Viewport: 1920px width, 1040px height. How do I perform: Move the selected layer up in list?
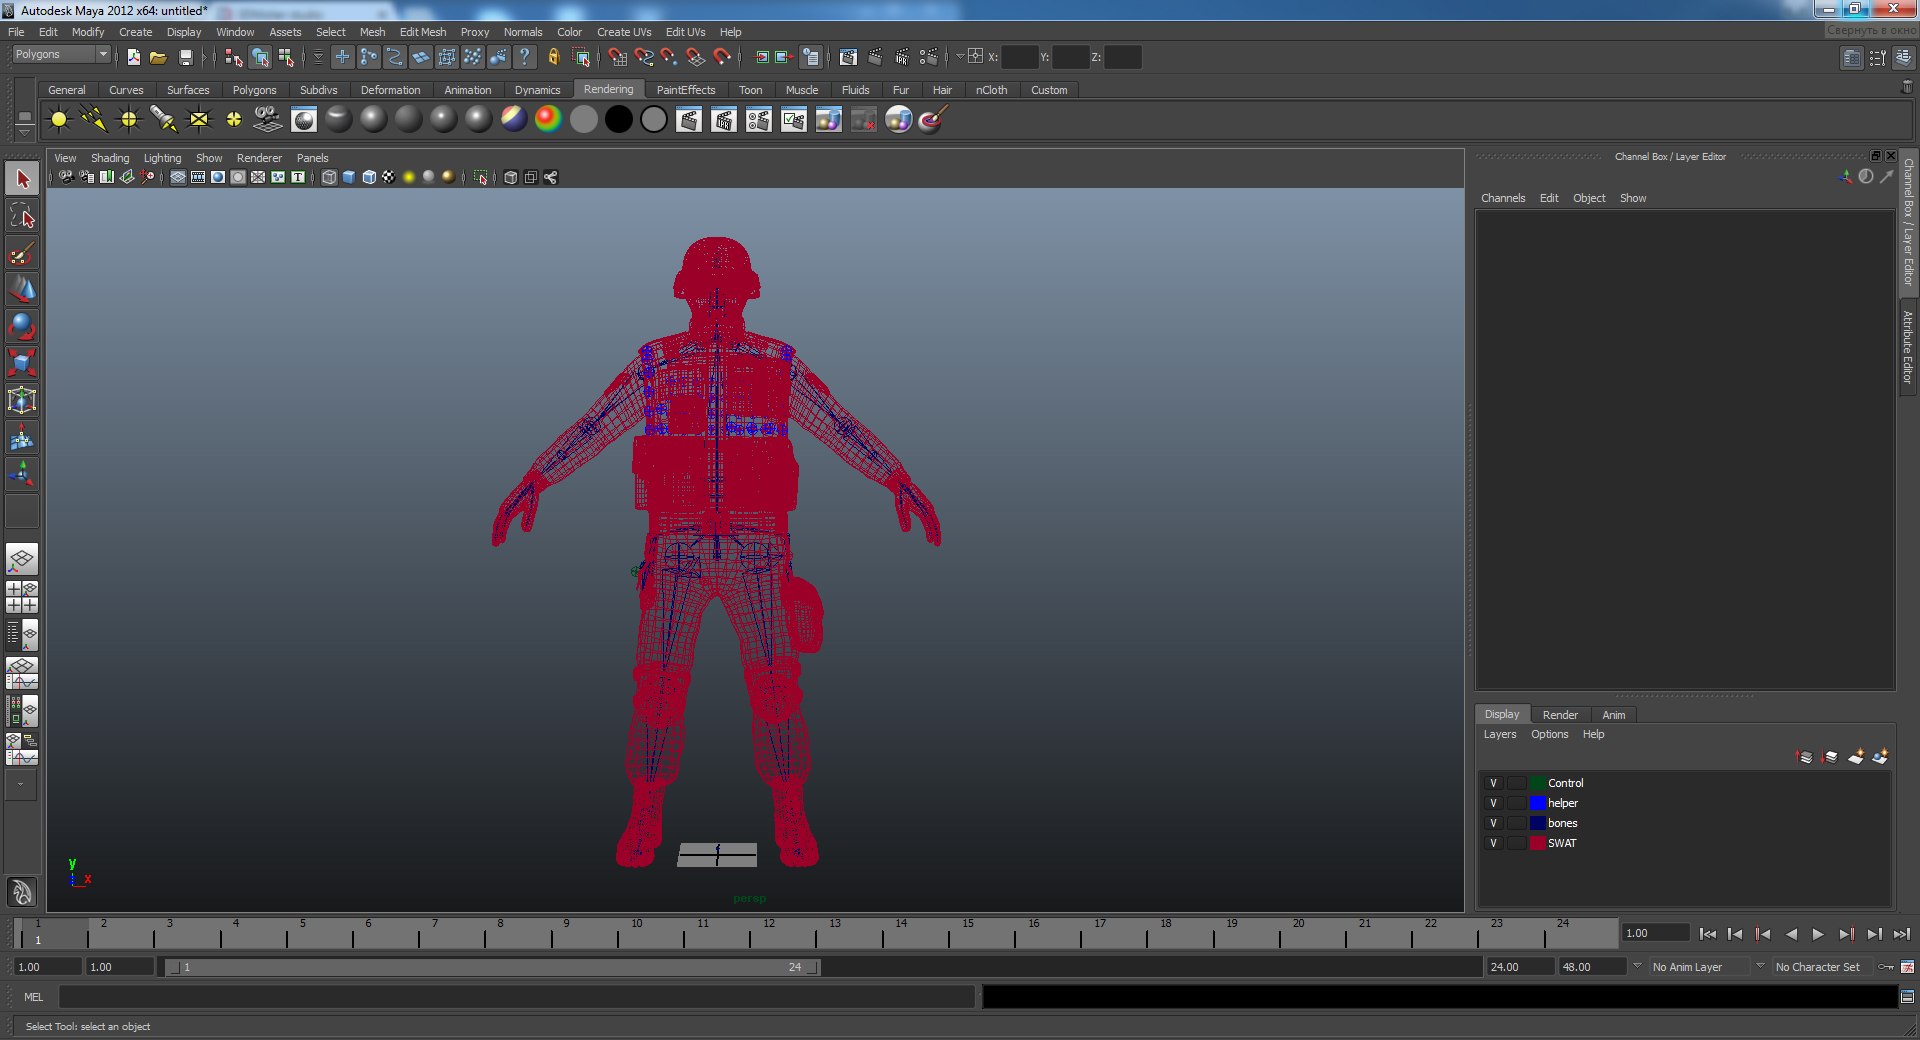click(1805, 757)
